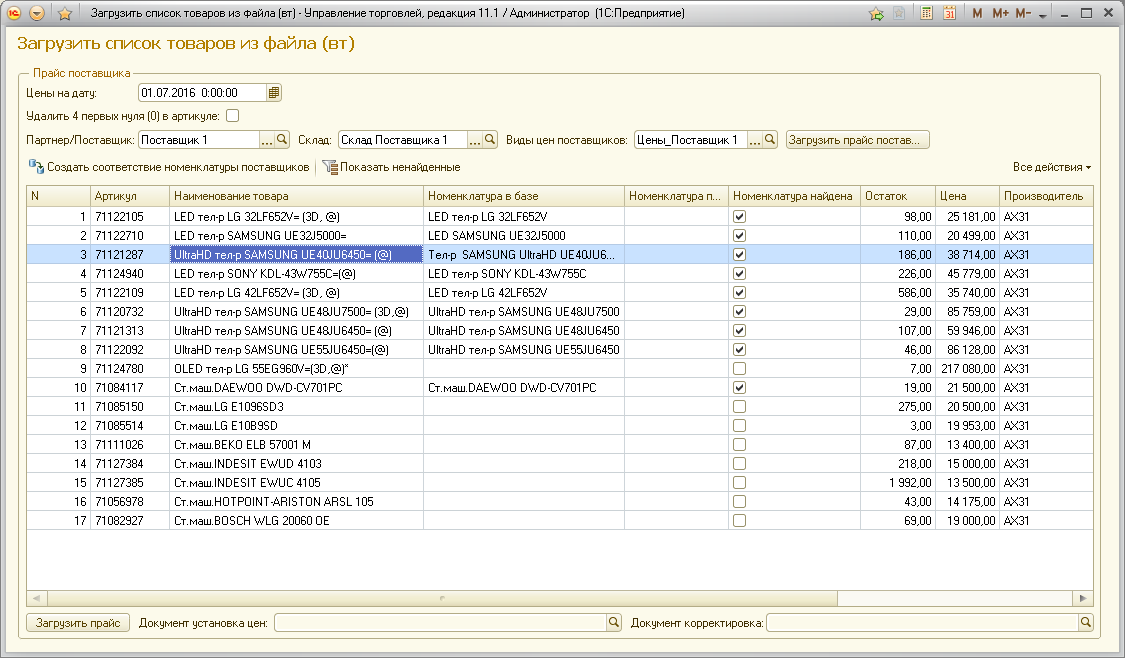The height and width of the screenshot is (658, 1125).
Task: Click the Загрузить прайс постав... button
Action: tap(857, 140)
